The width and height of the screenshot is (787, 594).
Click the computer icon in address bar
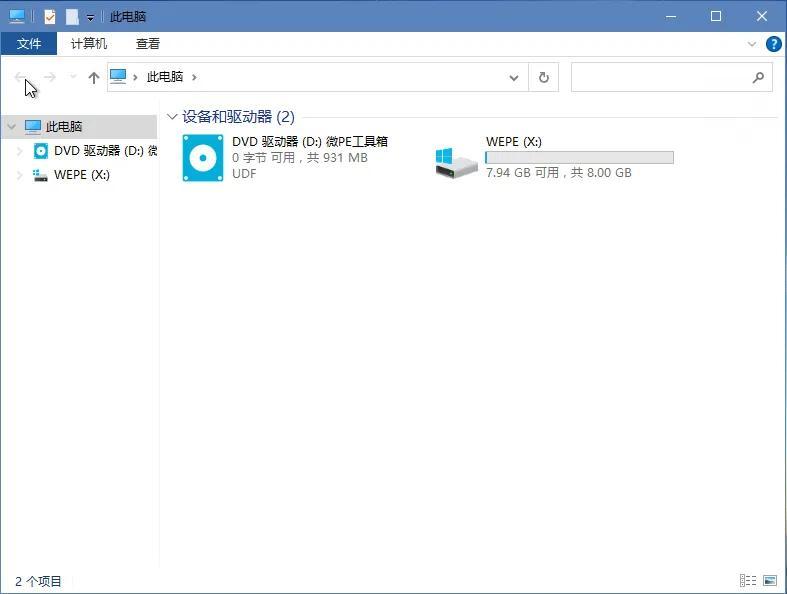click(118, 77)
